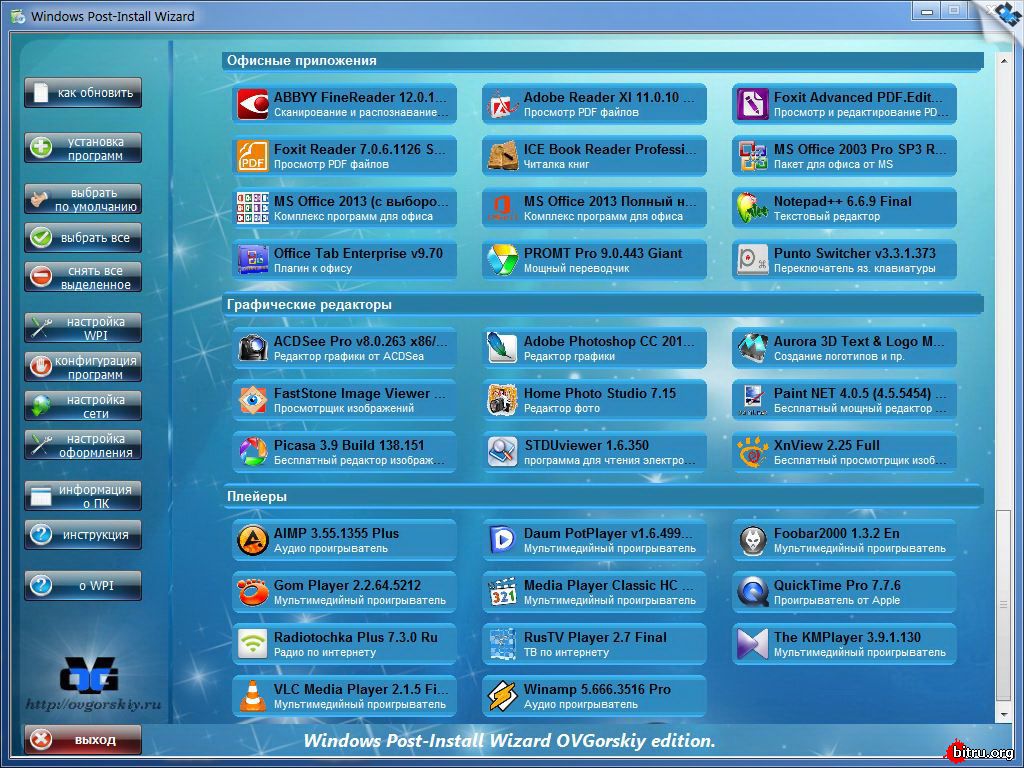Click the Foxit Advanced PDF Editor icon
This screenshot has width=1024, height=768.
click(x=752, y=104)
